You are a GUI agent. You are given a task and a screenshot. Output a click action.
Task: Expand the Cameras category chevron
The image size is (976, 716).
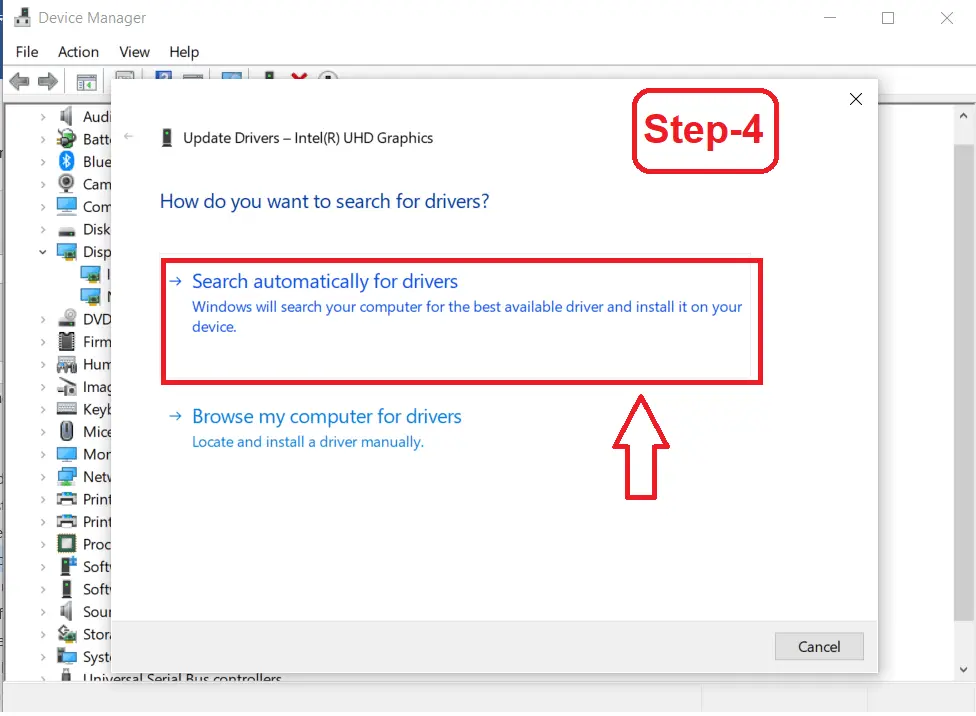coord(42,184)
